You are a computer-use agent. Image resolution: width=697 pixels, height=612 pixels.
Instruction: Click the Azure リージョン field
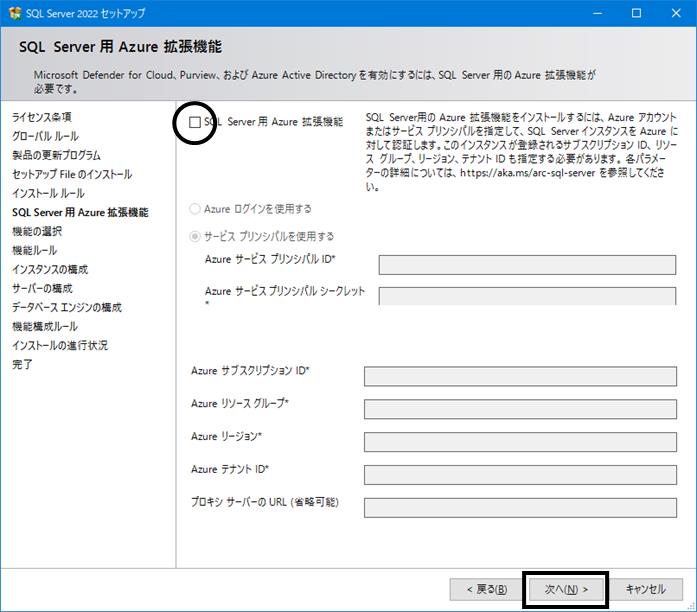[x=520, y=442]
